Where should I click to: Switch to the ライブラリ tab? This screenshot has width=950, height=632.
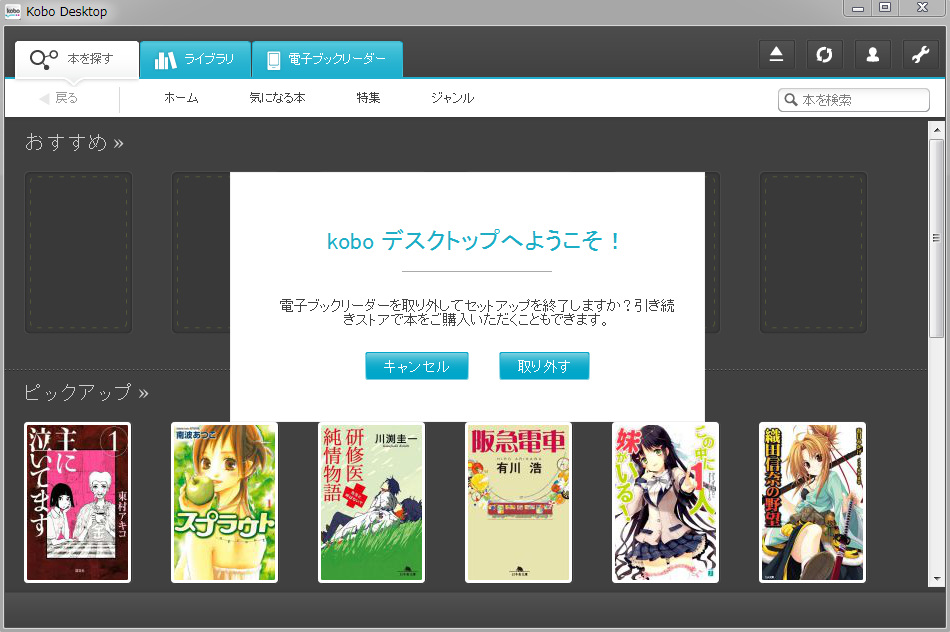(194, 60)
